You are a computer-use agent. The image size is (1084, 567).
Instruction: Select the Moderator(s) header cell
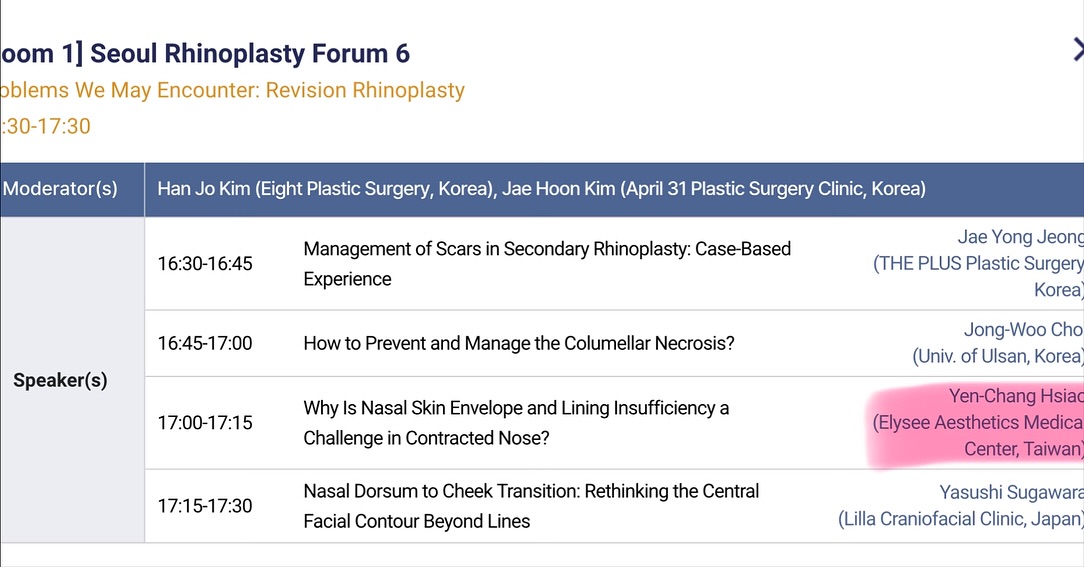click(x=60, y=188)
